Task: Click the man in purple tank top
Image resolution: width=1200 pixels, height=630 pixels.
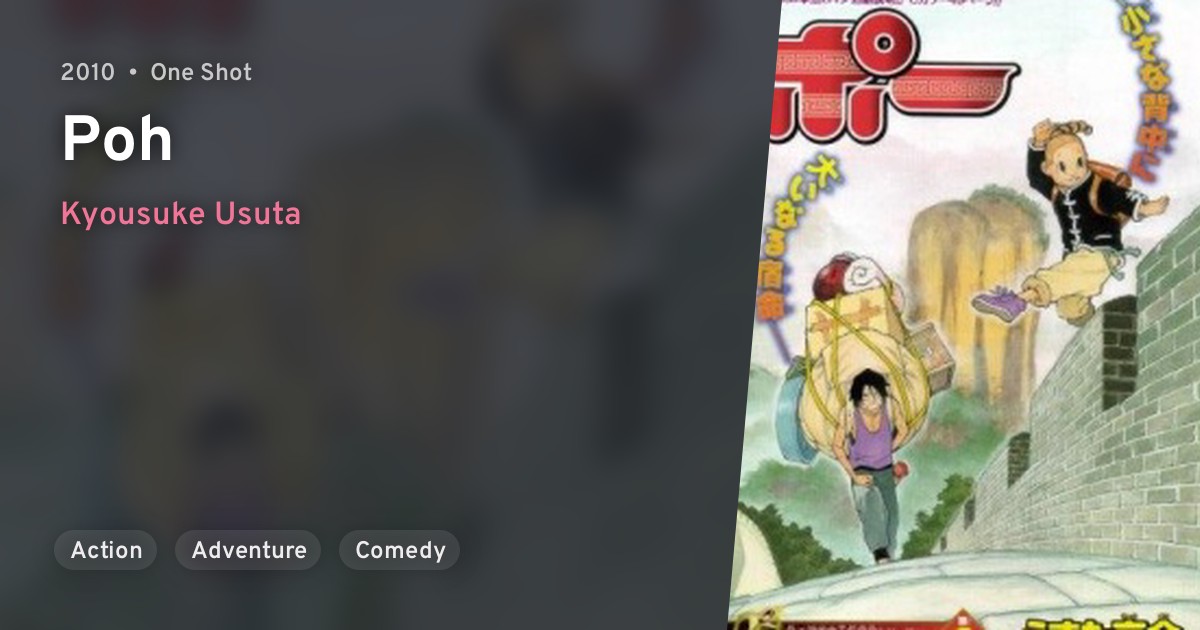Action: [x=868, y=460]
